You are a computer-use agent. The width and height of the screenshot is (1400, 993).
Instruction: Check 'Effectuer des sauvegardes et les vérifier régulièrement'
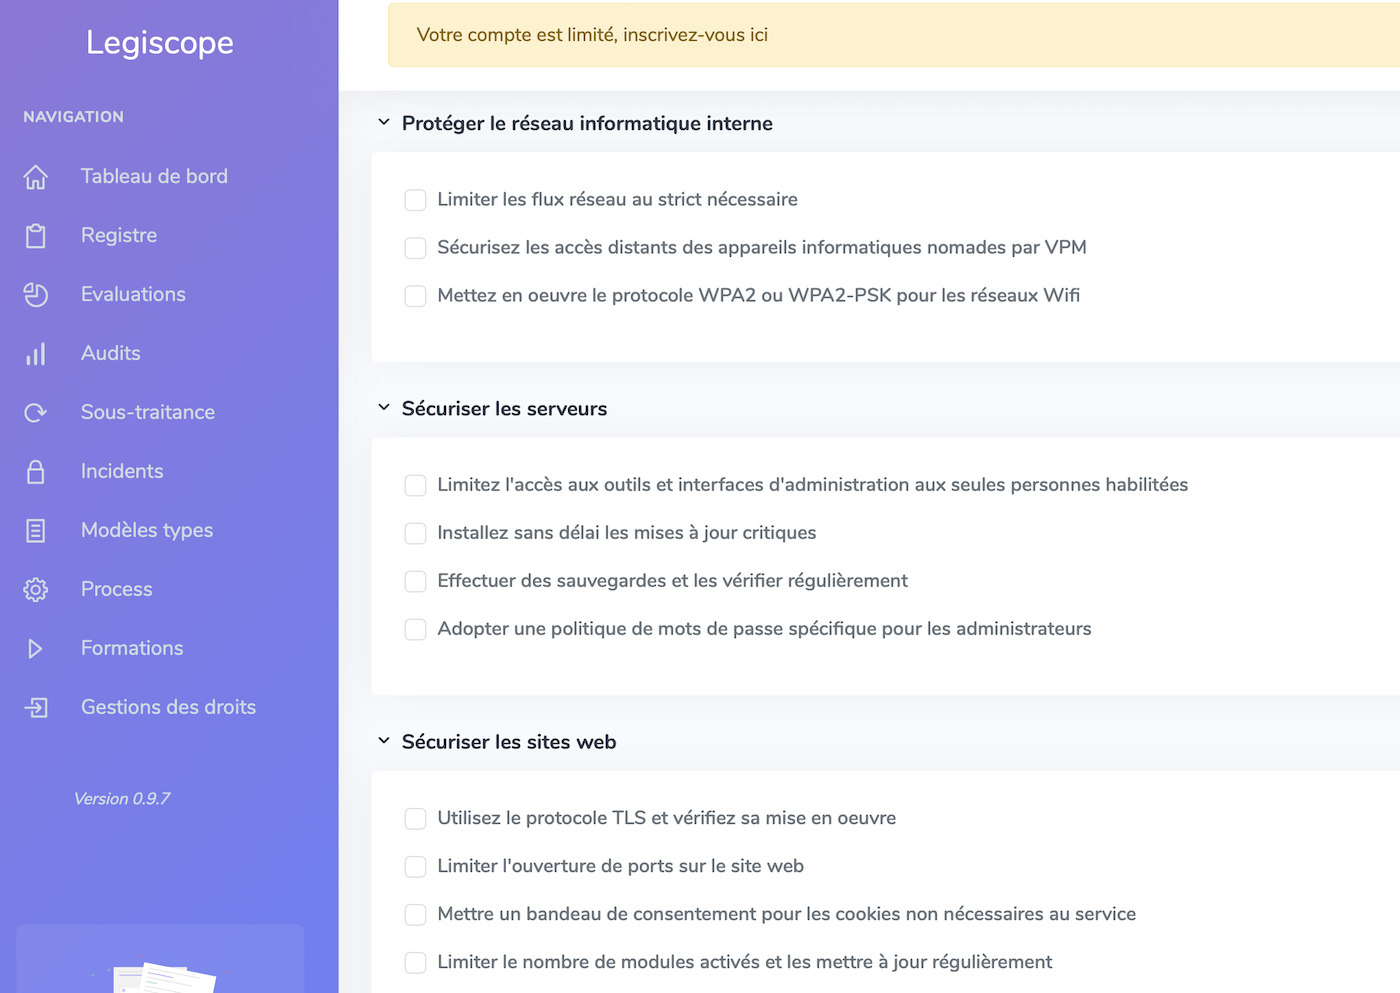coord(415,581)
